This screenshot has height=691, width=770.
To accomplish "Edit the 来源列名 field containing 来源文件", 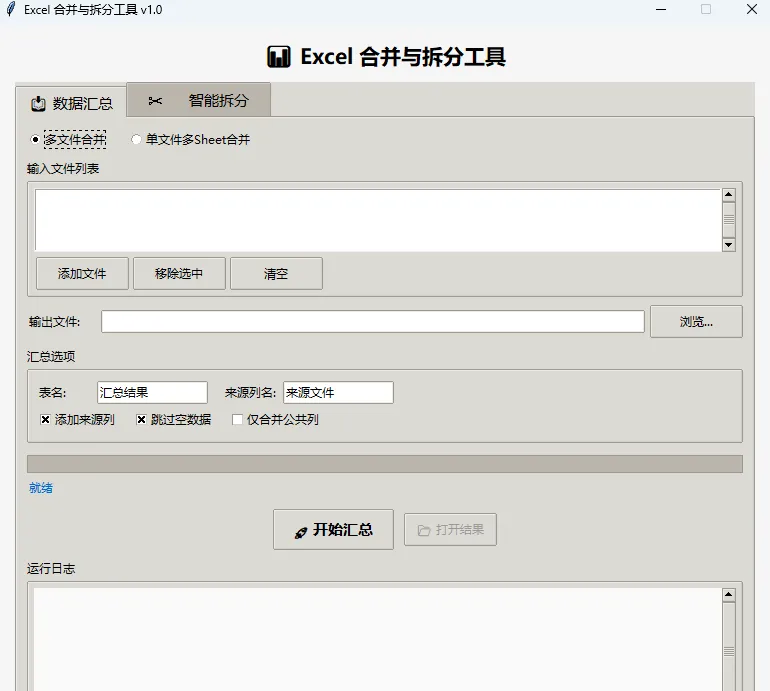I will (338, 392).
